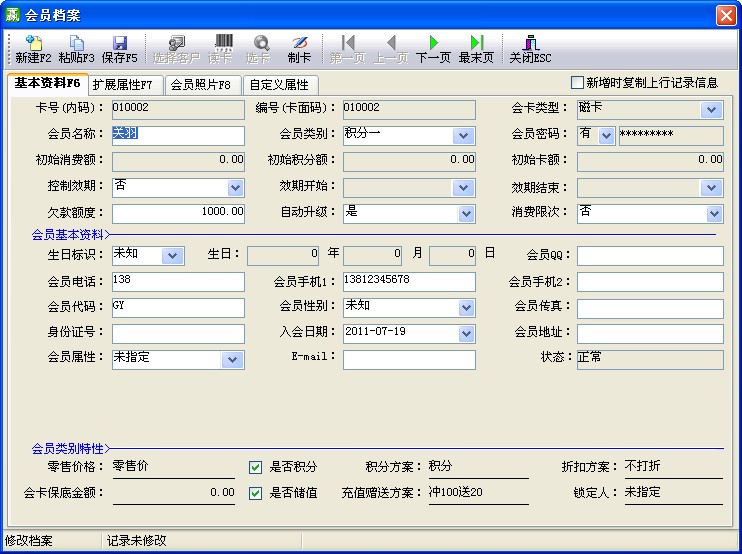Open the 会员性别 dropdown
The width and height of the screenshot is (742, 554).
click(x=464, y=307)
